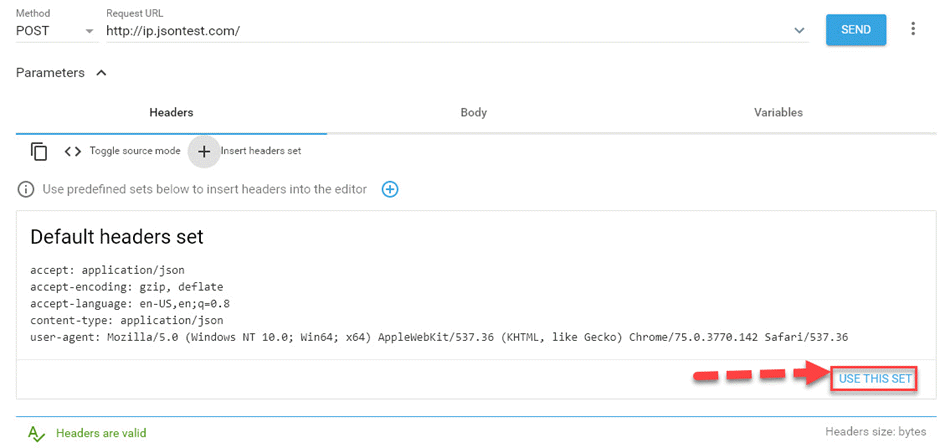Click the plus icon for Insert headers set
940x448 pixels.
pos(204,152)
